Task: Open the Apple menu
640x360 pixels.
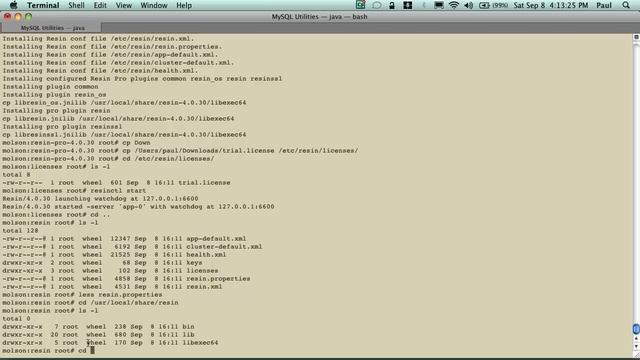Action: pos(13,5)
